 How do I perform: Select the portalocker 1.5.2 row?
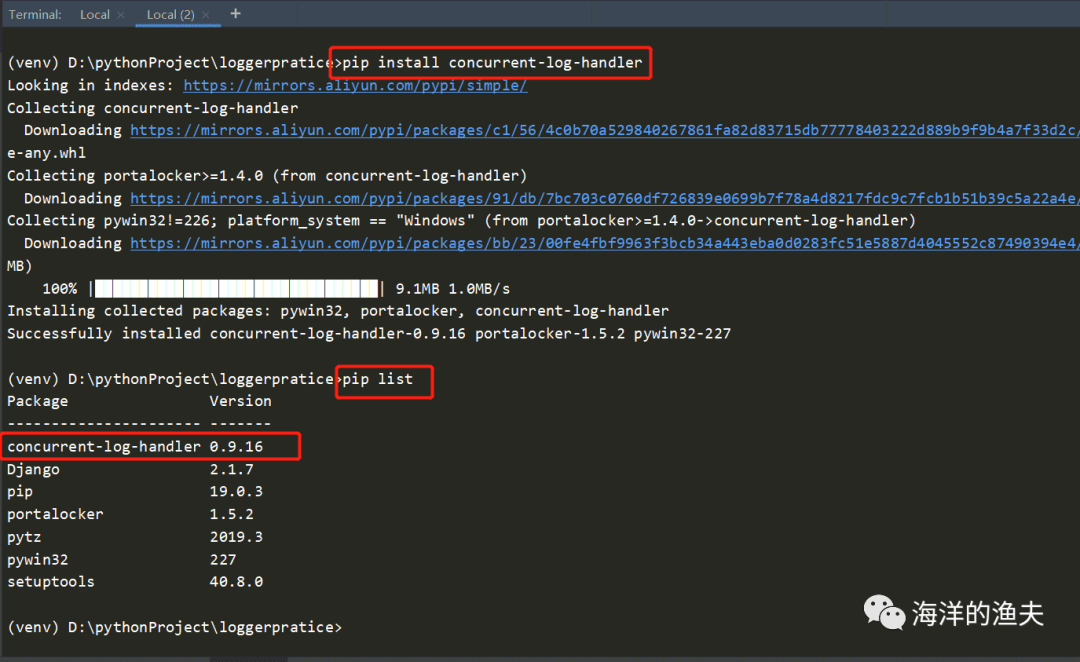pyautogui.click(x=130, y=514)
